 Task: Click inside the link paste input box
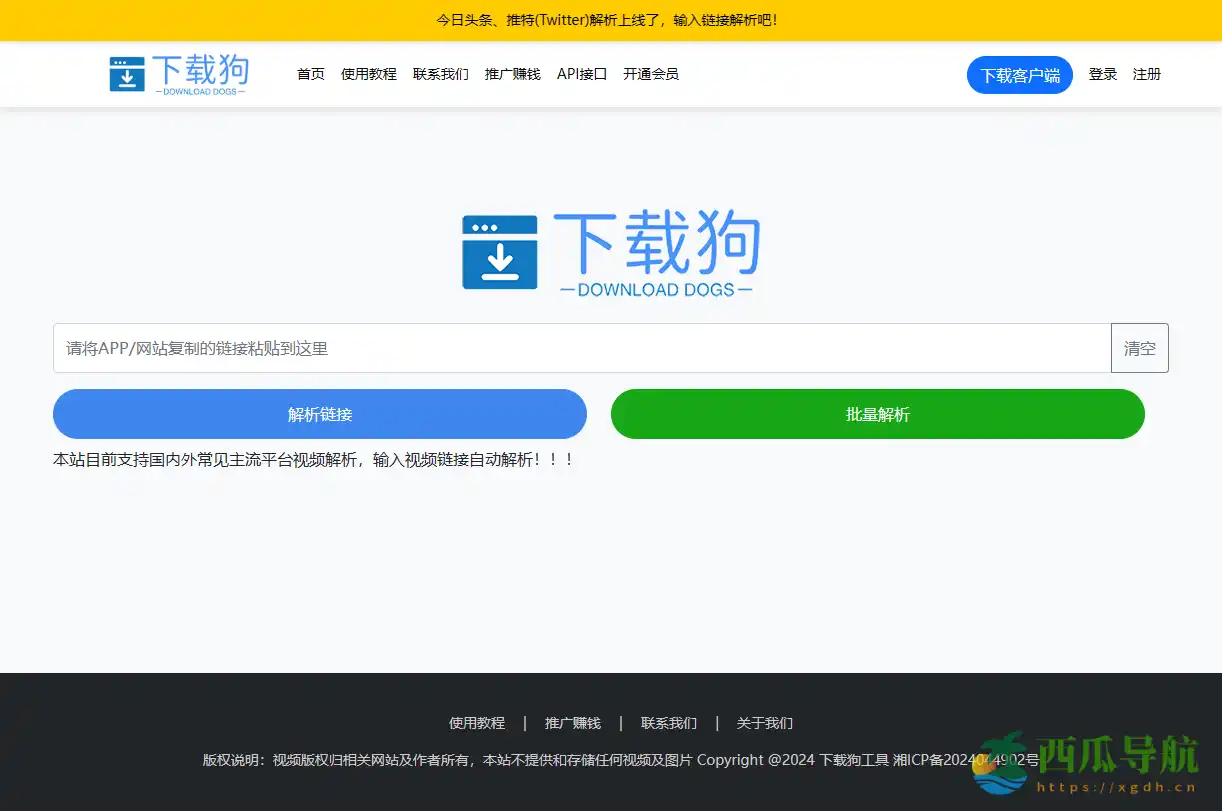[x=580, y=348]
